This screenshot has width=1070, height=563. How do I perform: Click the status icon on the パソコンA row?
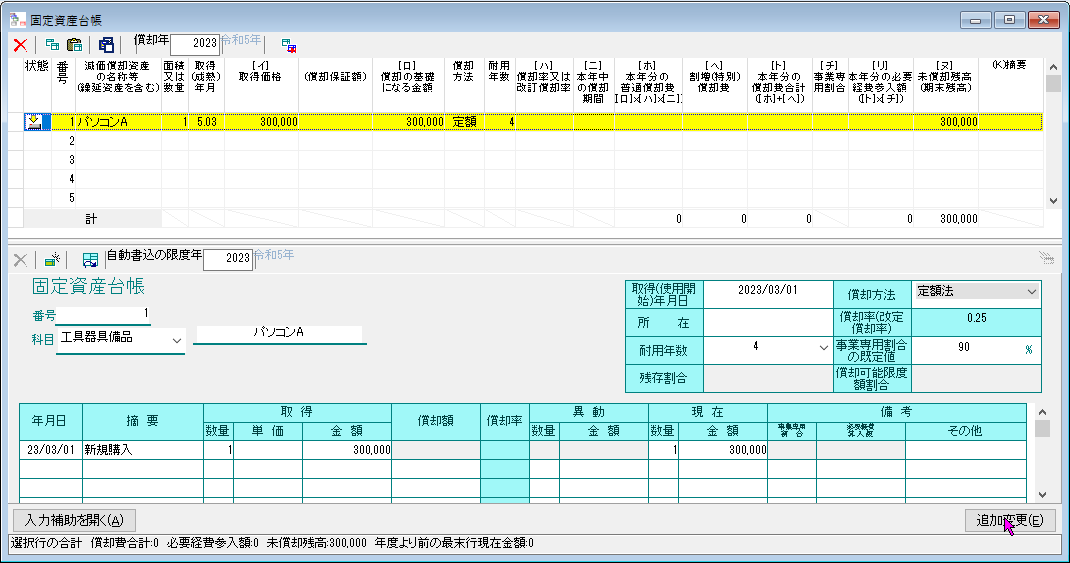pos(34,122)
